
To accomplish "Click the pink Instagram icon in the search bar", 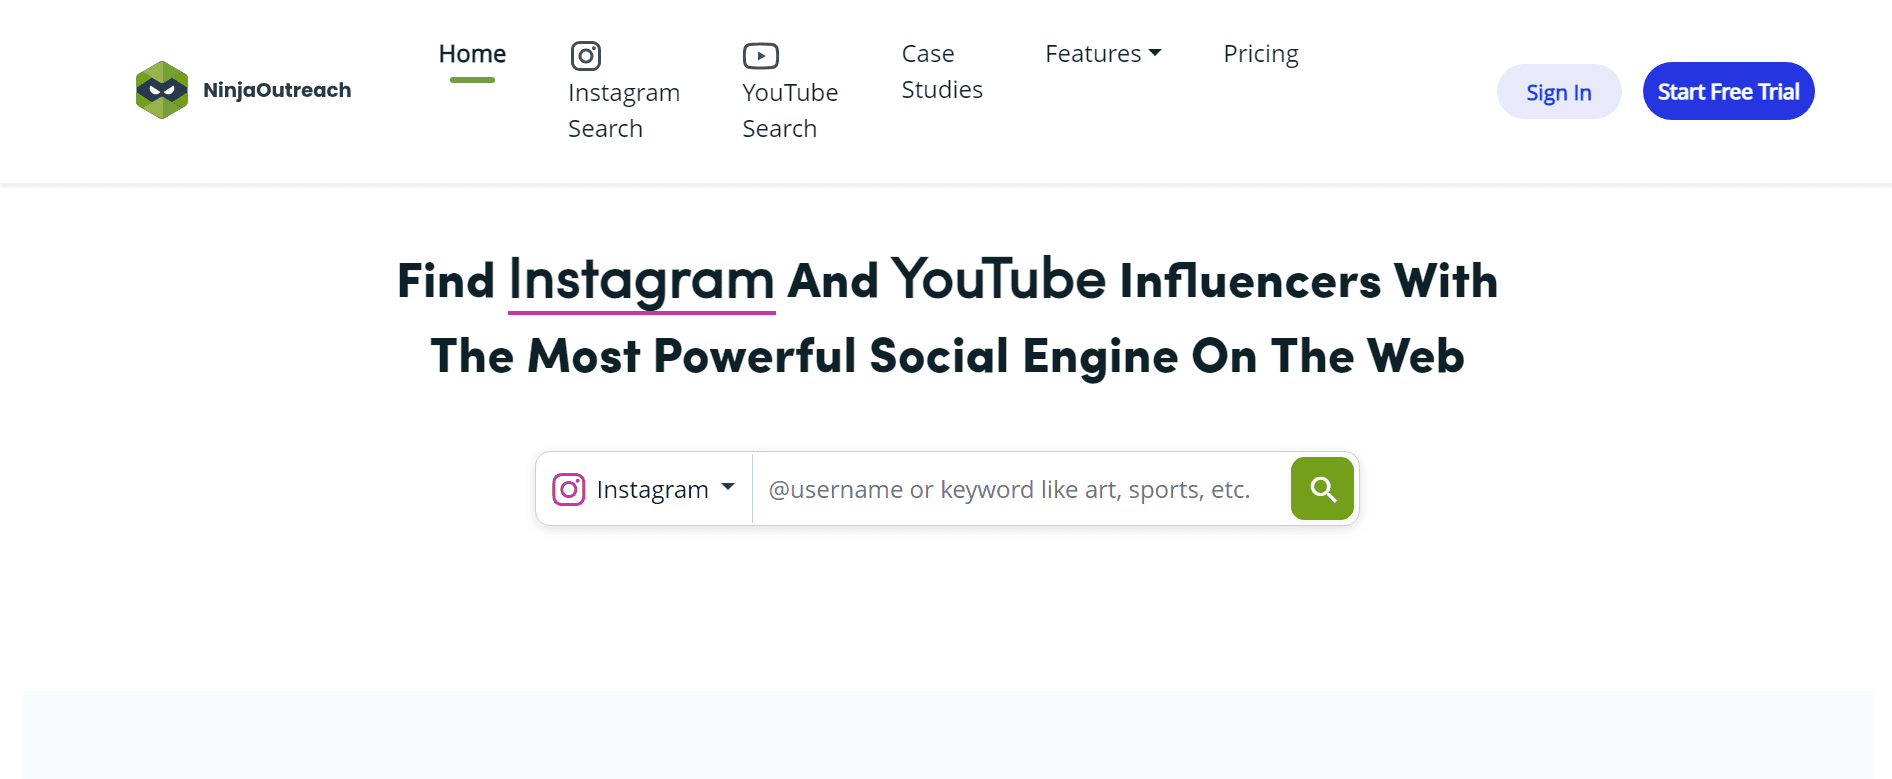I will coord(569,489).
